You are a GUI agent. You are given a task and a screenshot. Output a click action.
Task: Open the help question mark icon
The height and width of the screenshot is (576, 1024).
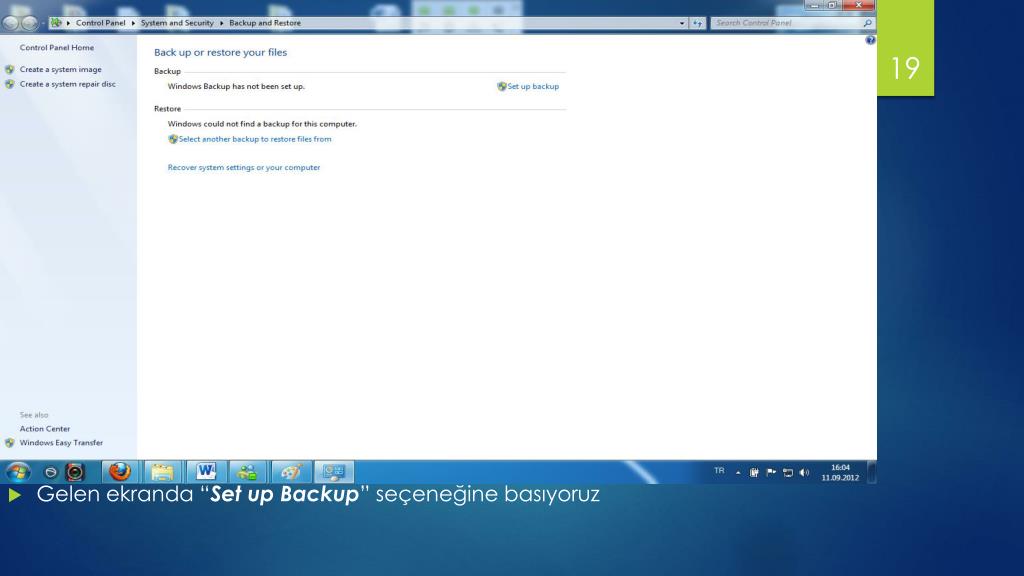[x=870, y=40]
